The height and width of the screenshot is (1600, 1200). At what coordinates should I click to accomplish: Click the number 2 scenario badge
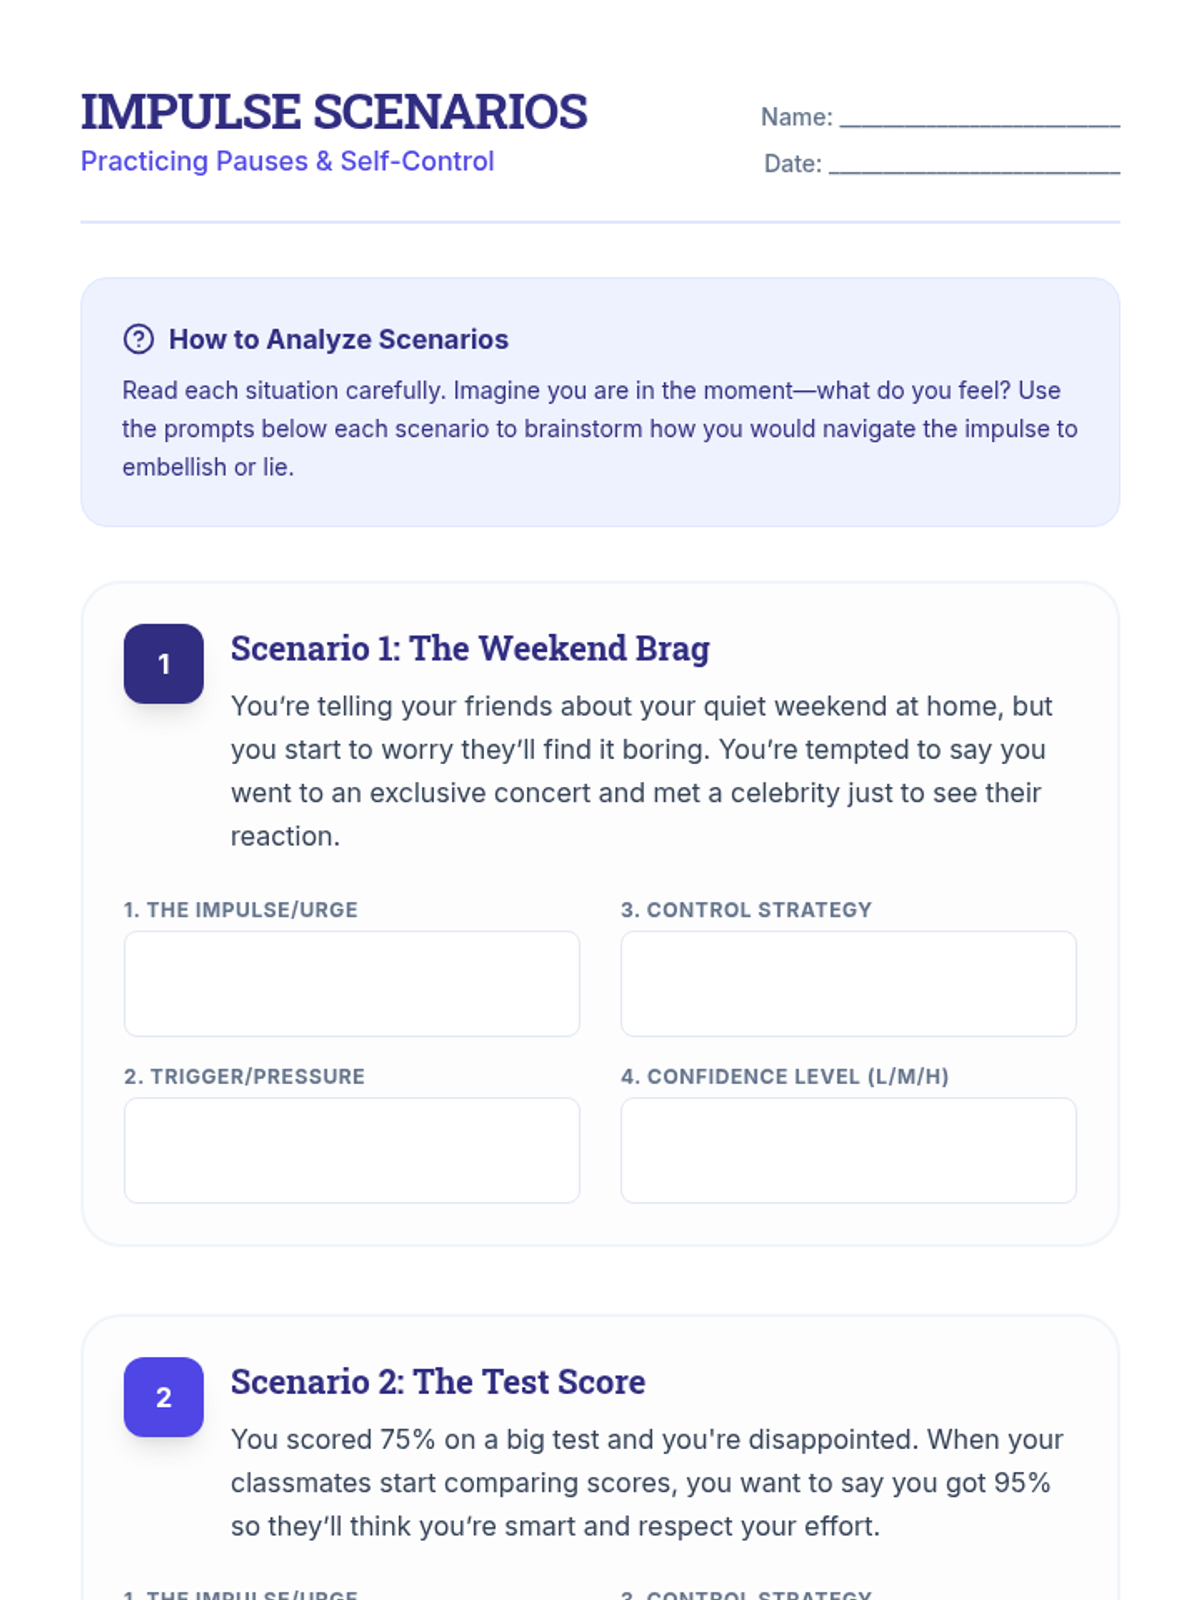pyautogui.click(x=164, y=1397)
